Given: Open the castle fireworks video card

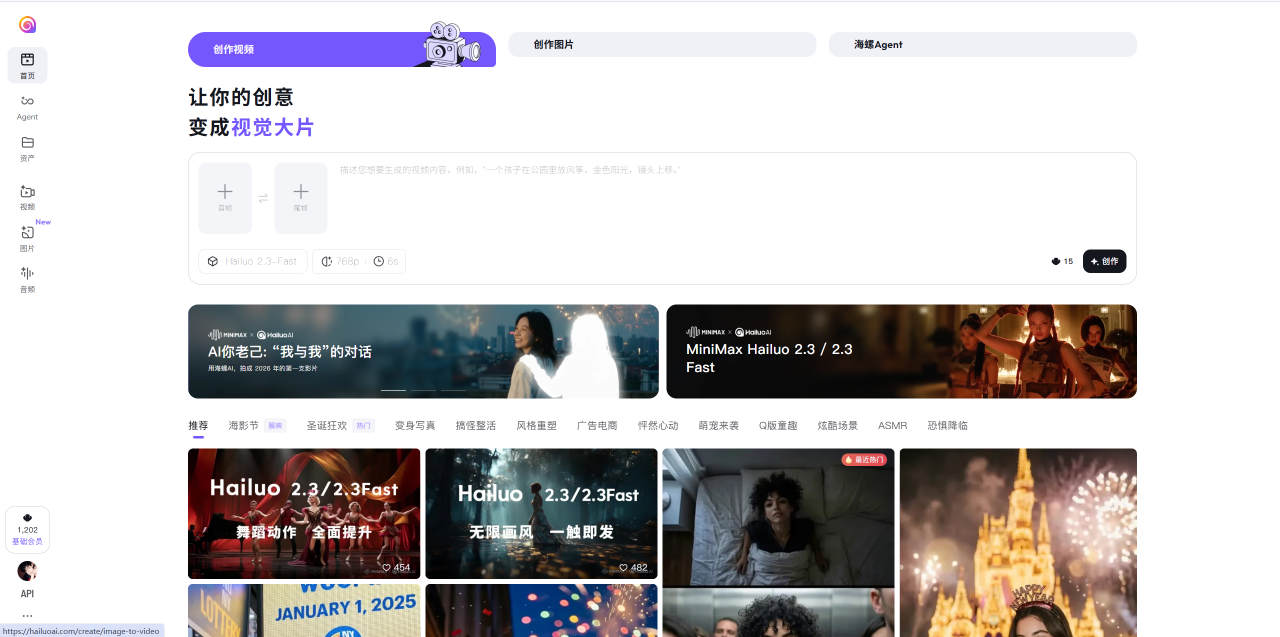Looking at the screenshot, I should click(x=1018, y=542).
